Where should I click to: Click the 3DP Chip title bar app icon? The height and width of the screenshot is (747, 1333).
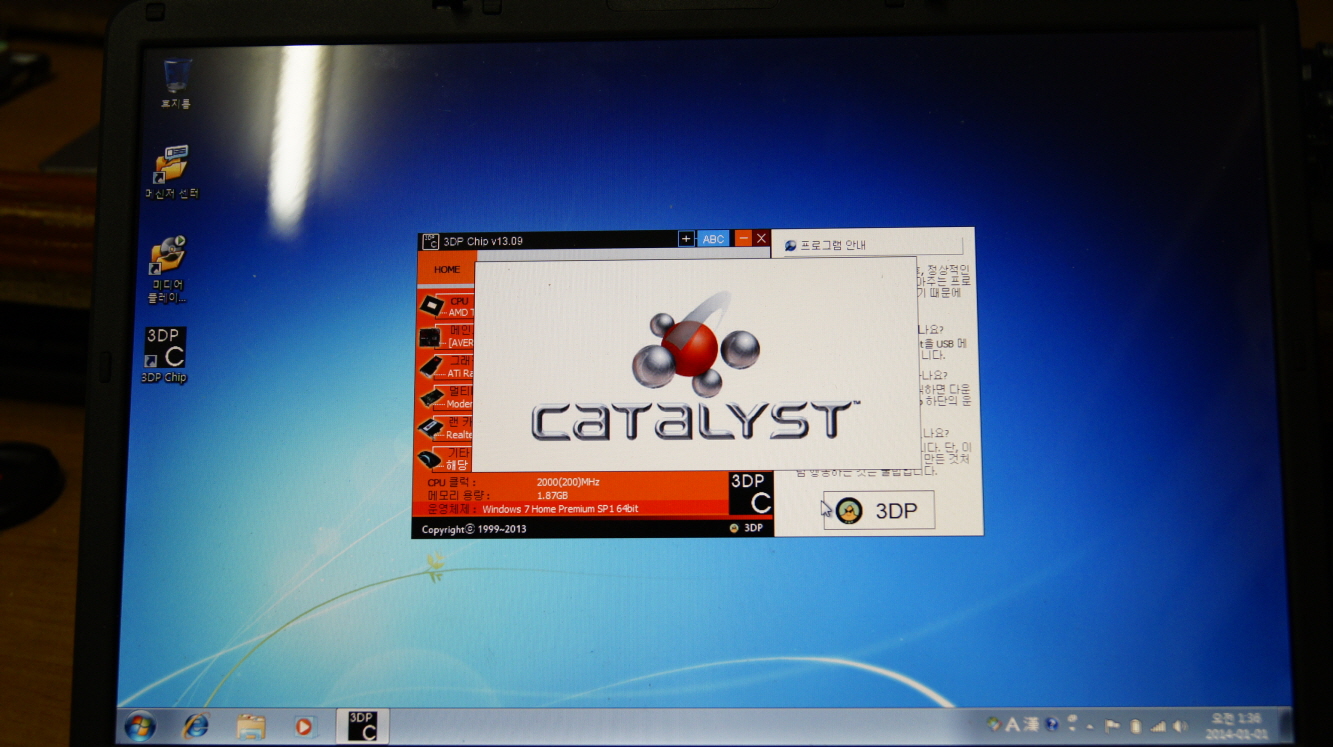[x=430, y=240]
